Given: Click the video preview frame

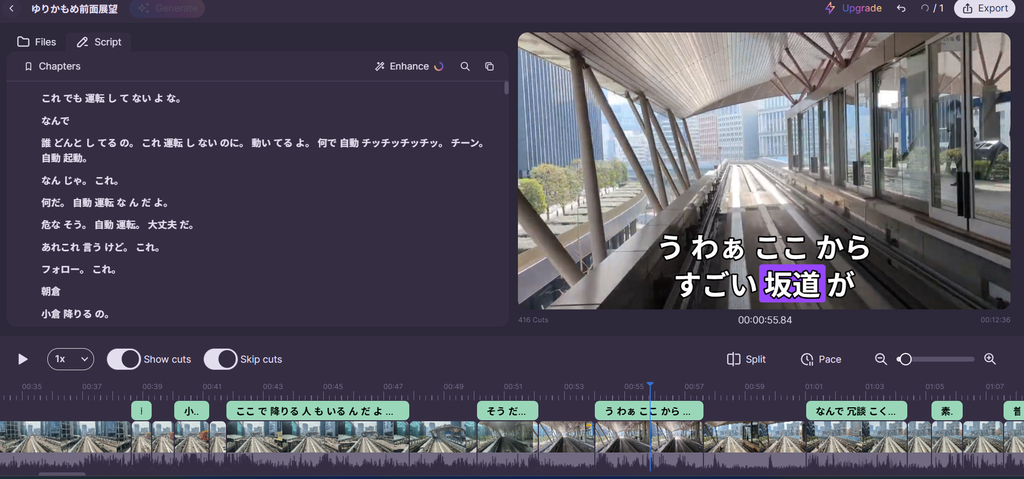Looking at the screenshot, I should click(763, 171).
